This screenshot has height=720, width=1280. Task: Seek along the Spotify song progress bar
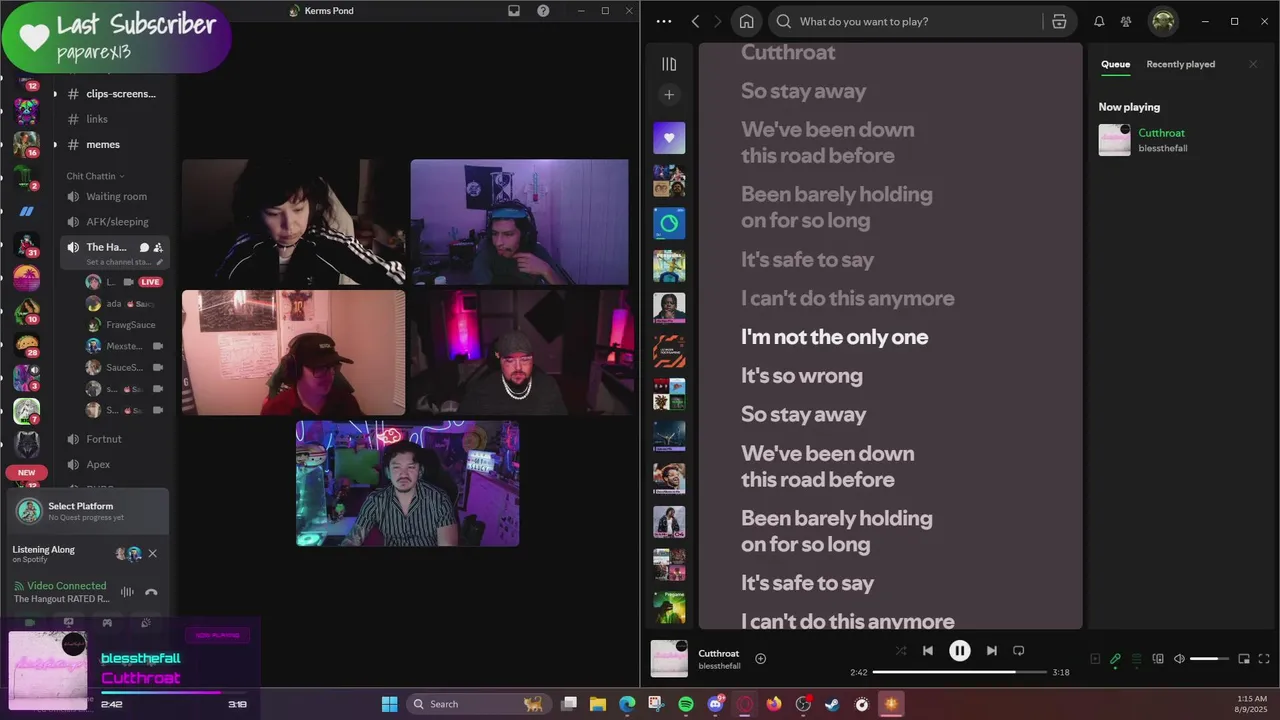pyautogui.click(x=960, y=672)
